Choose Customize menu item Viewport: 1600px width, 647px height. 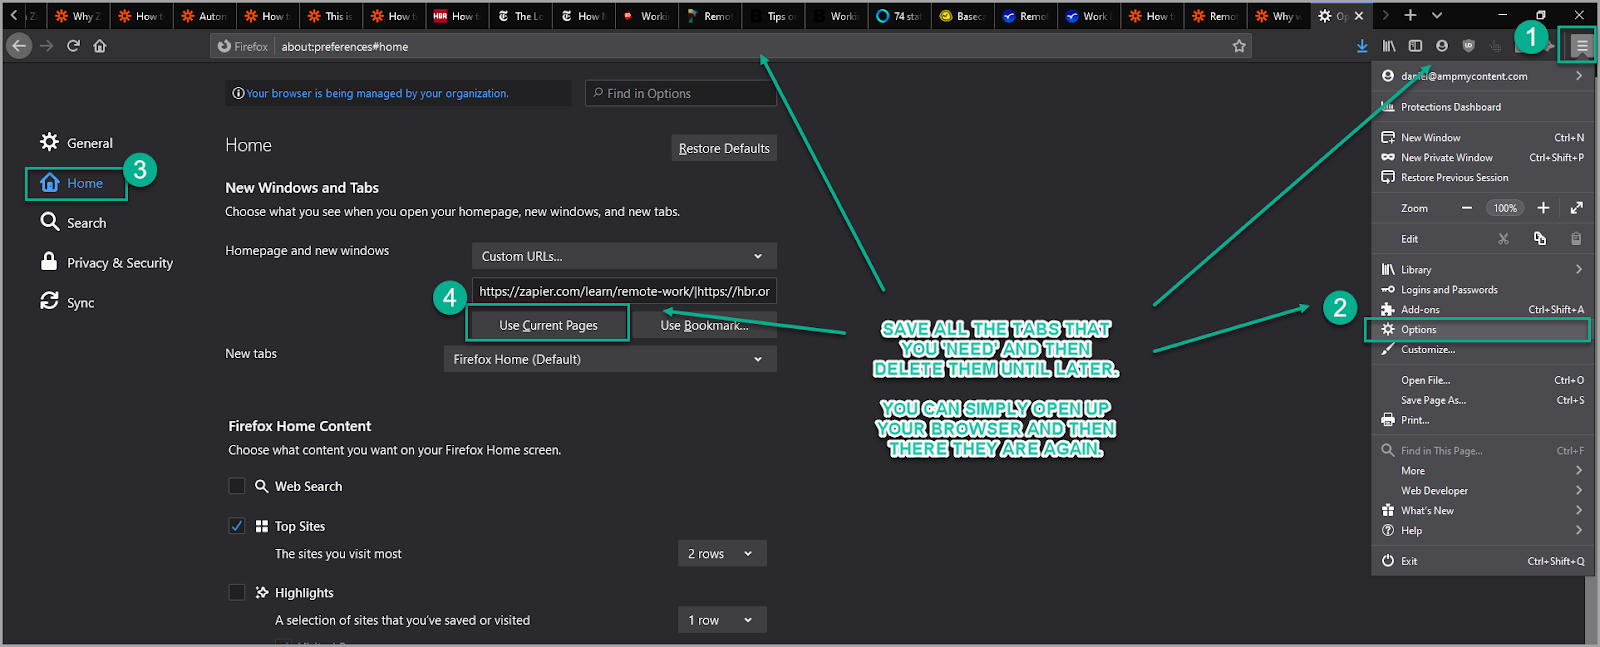pyautogui.click(x=1482, y=350)
